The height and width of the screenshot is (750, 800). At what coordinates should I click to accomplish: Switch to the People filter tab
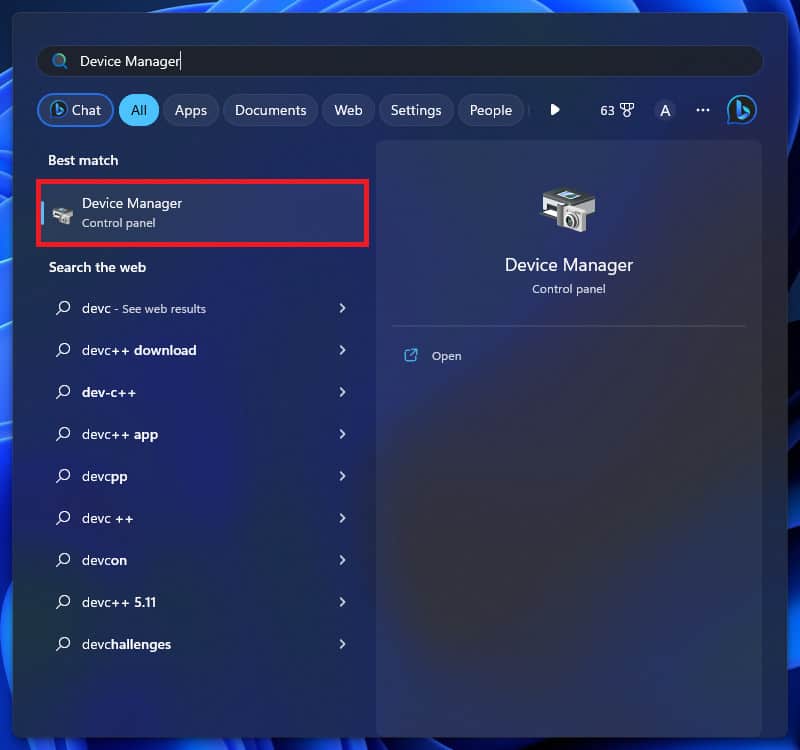coord(491,110)
